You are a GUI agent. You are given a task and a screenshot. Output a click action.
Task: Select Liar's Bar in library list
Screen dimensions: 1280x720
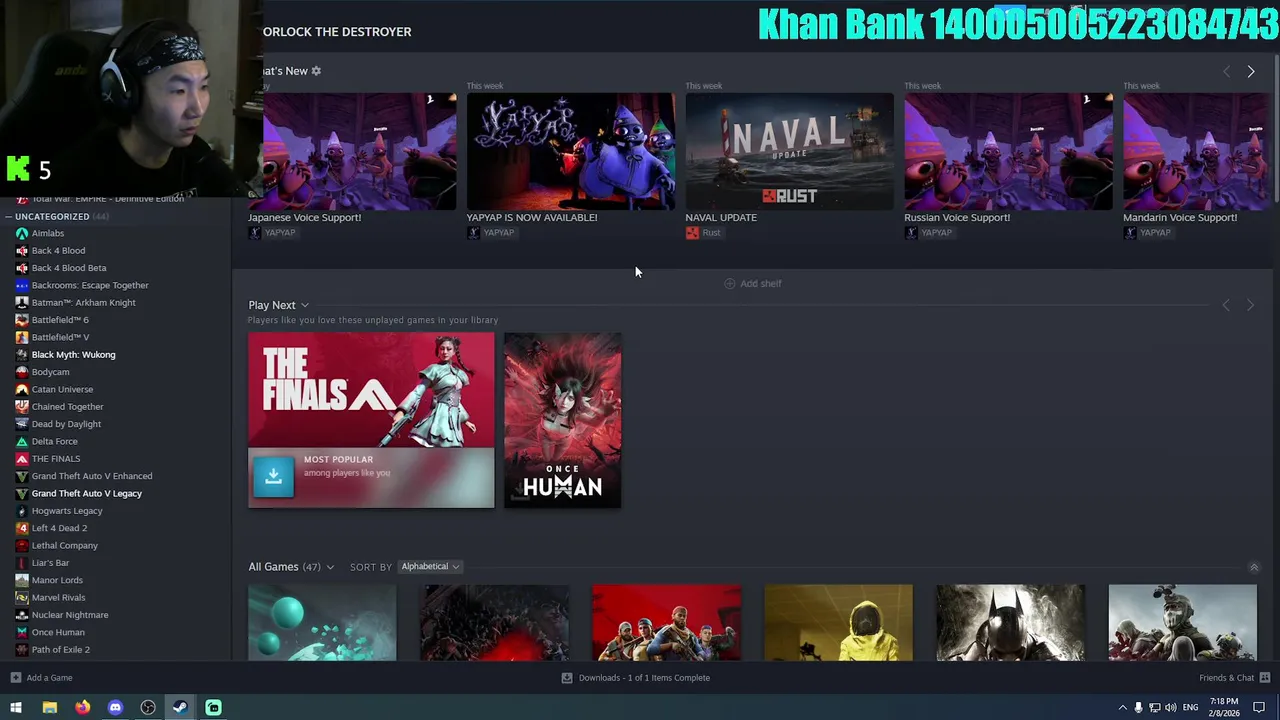pyautogui.click(x=50, y=563)
